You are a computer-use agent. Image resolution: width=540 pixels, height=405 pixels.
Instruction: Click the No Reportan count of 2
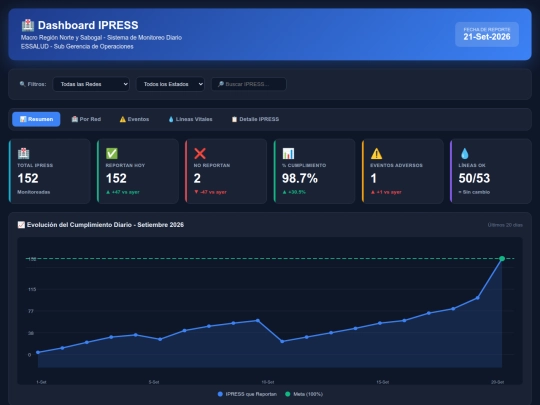tap(197, 178)
